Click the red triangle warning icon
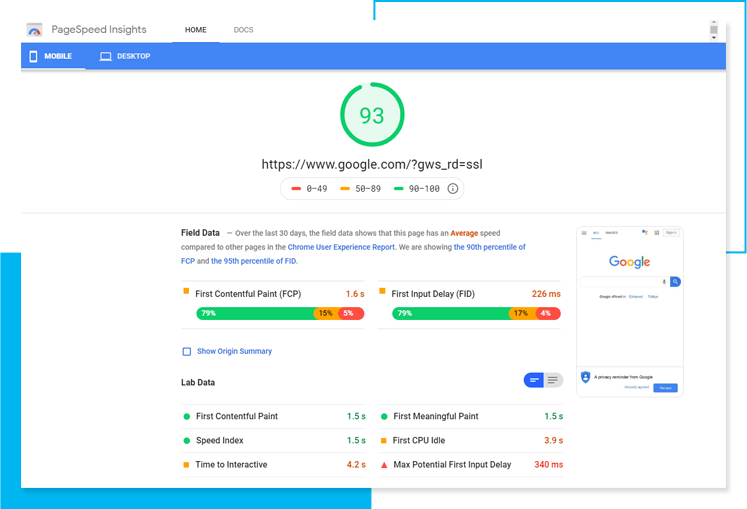Image resolution: width=747 pixels, height=509 pixels. (x=384, y=465)
